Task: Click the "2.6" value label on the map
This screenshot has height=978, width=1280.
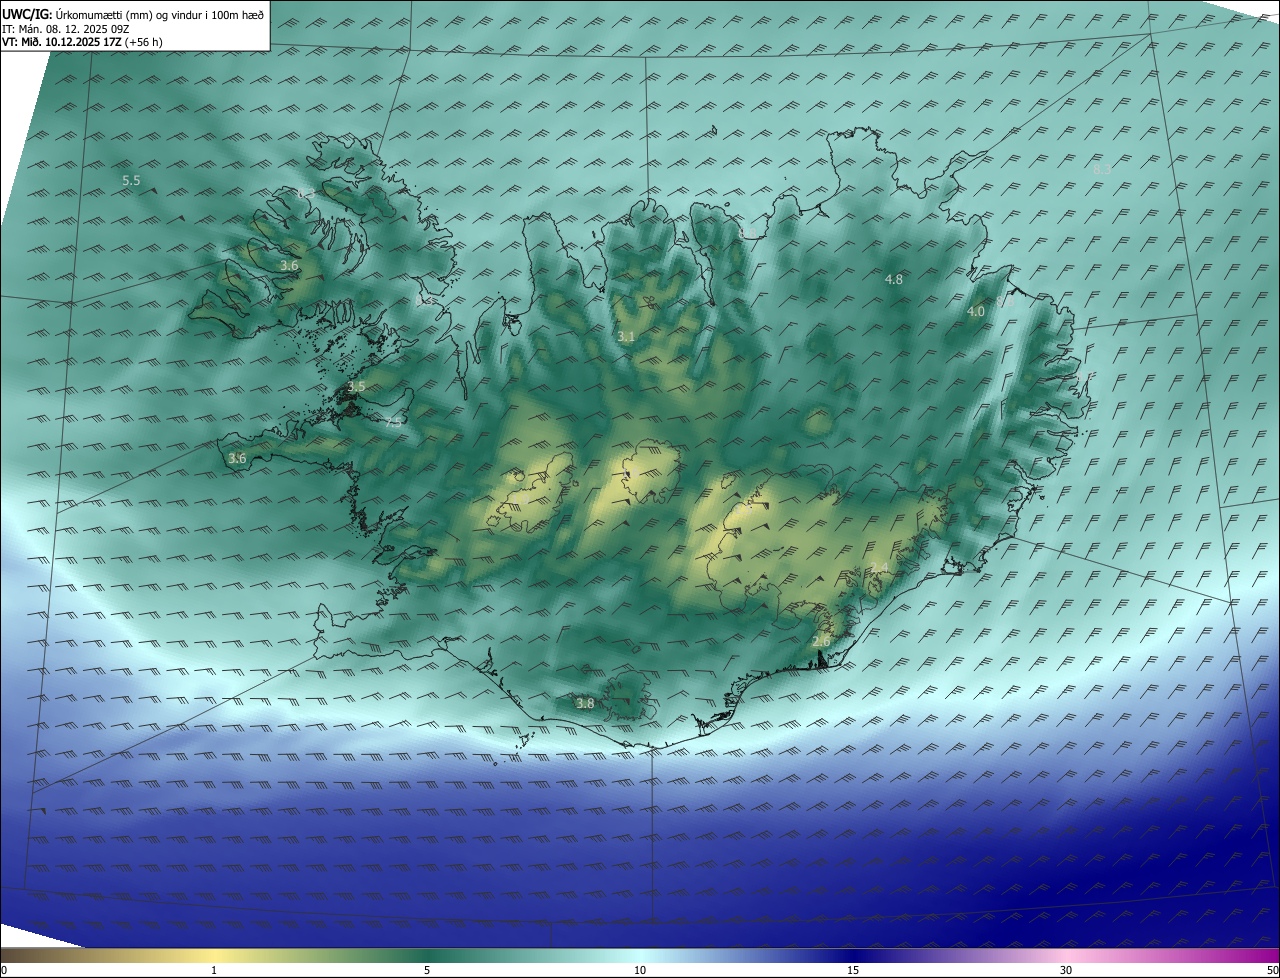Action: click(x=822, y=641)
